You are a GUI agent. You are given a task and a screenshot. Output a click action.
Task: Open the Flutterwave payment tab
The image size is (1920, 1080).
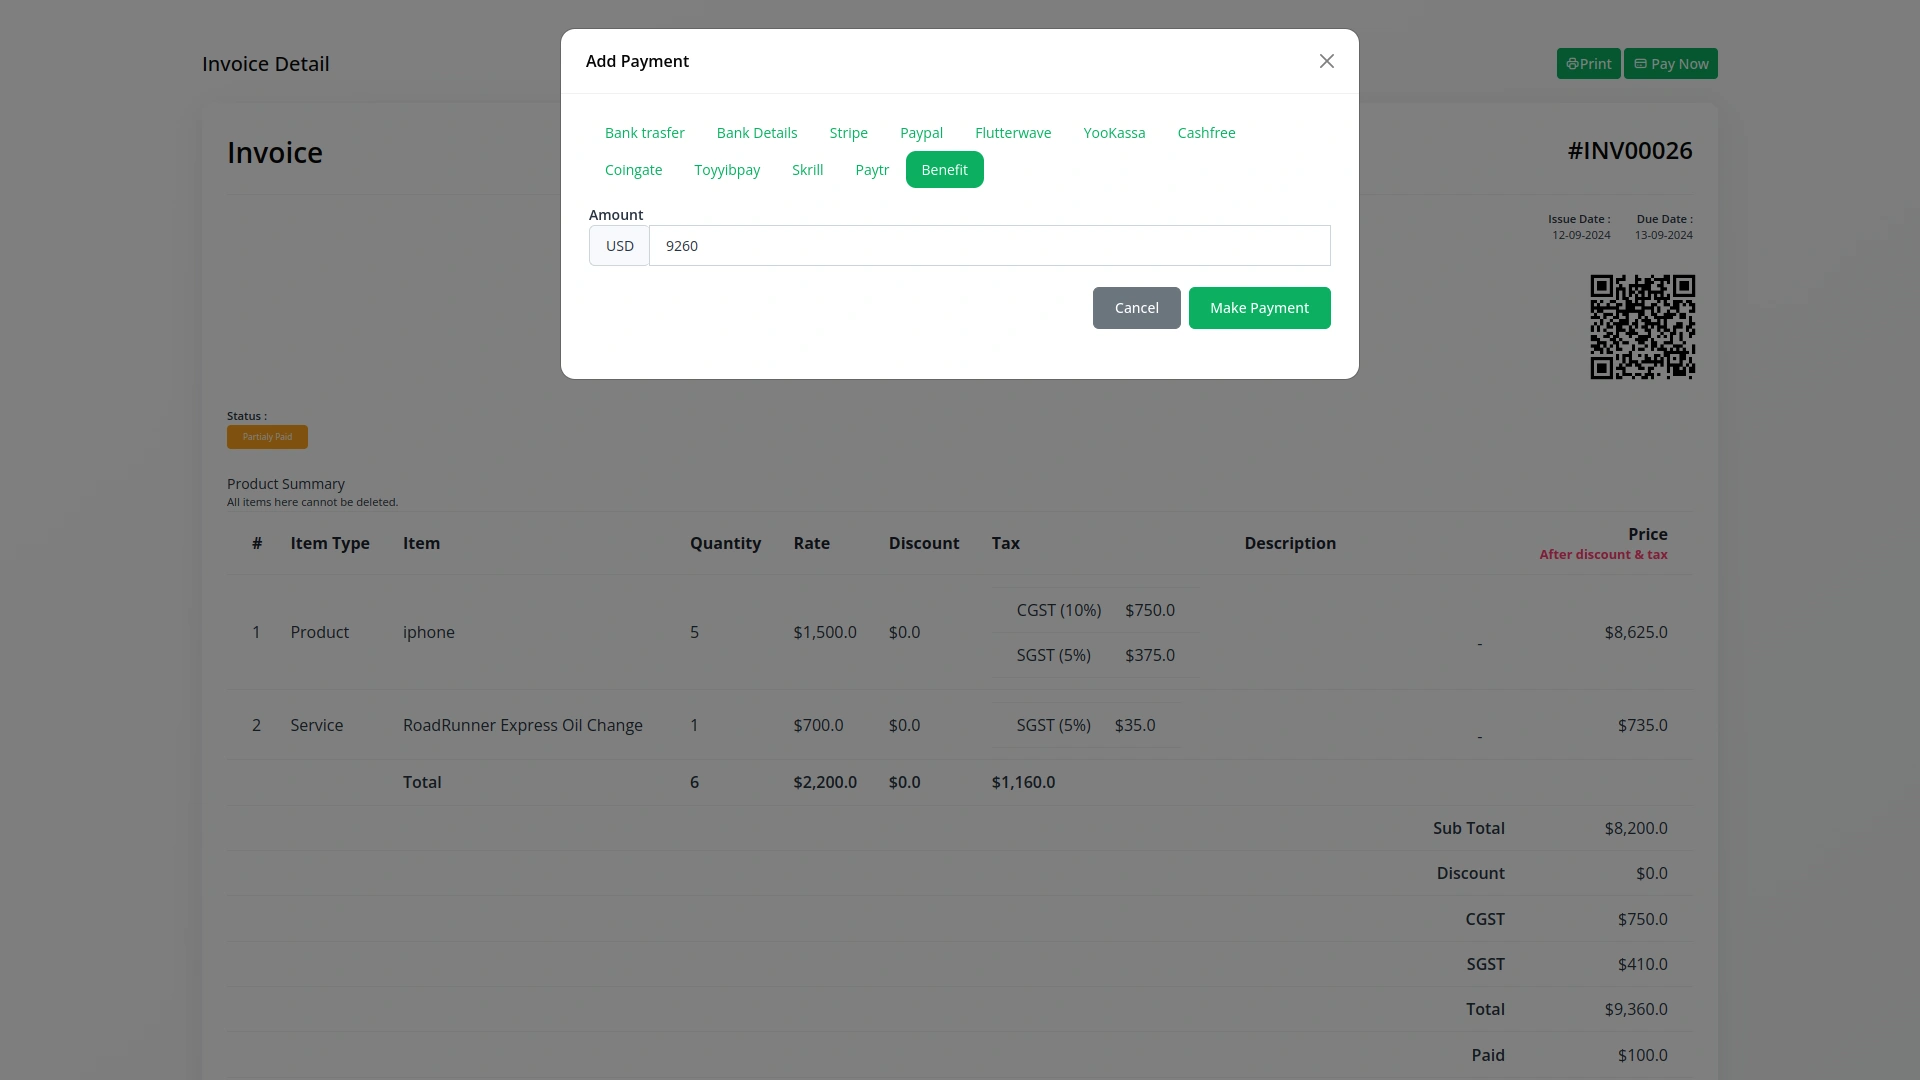(x=1012, y=133)
